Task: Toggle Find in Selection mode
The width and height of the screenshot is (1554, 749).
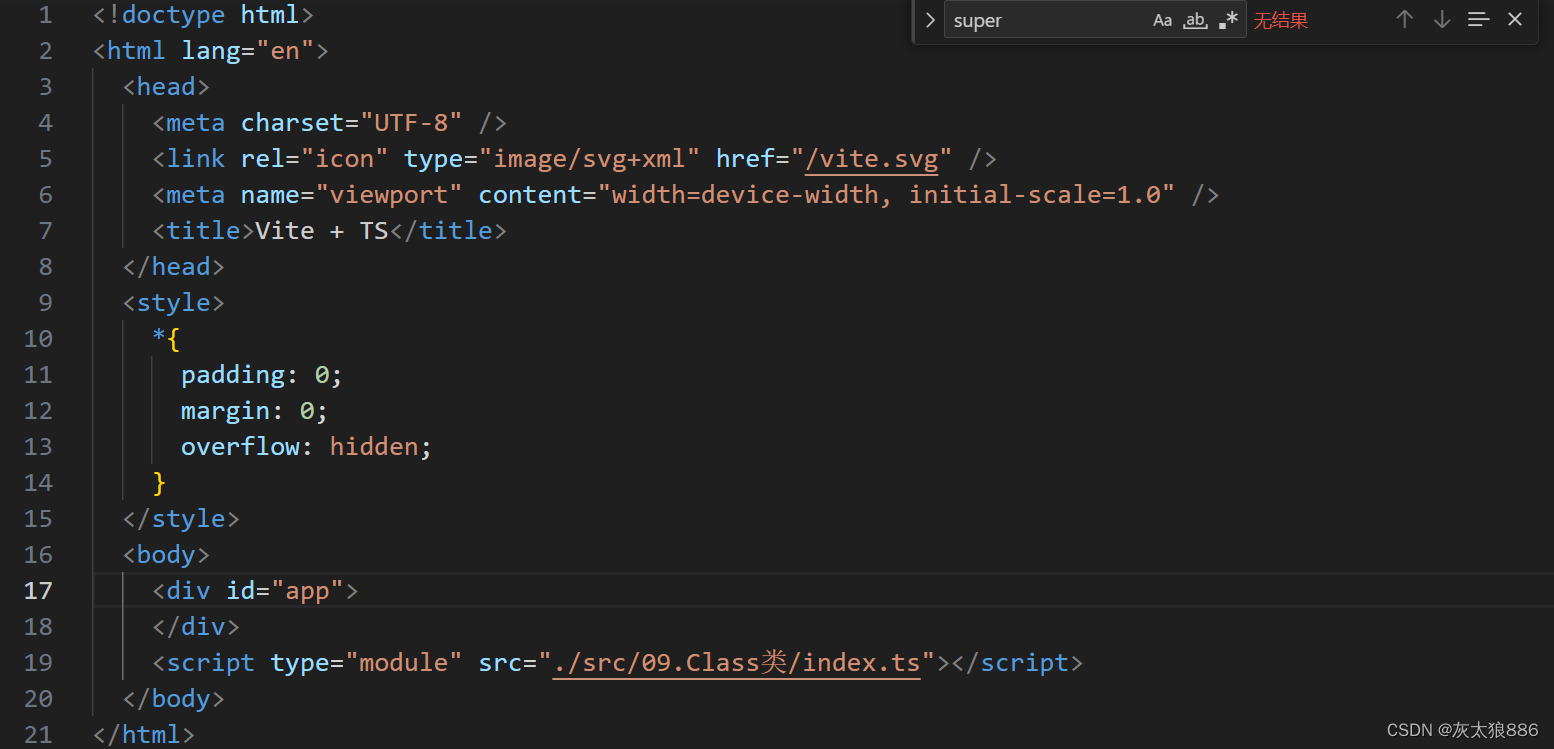Action: (x=1478, y=19)
